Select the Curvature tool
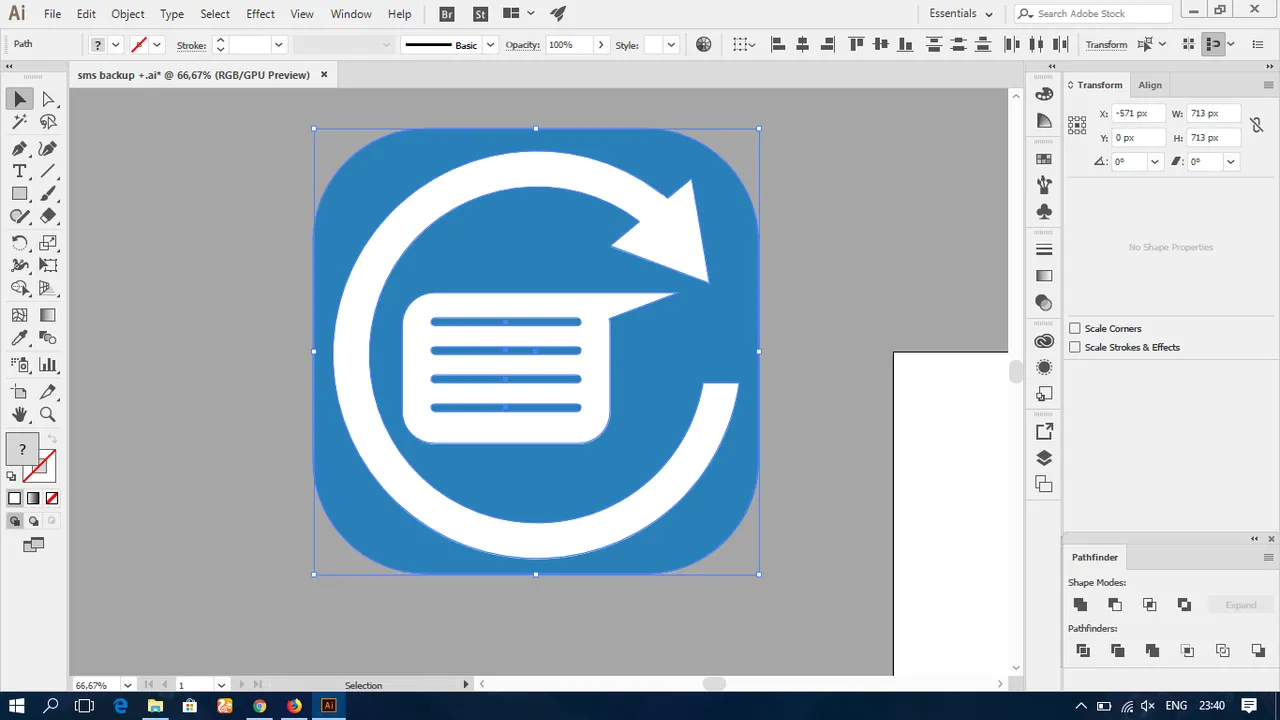Viewport: 1280px width, 720px height. [48, 148]
